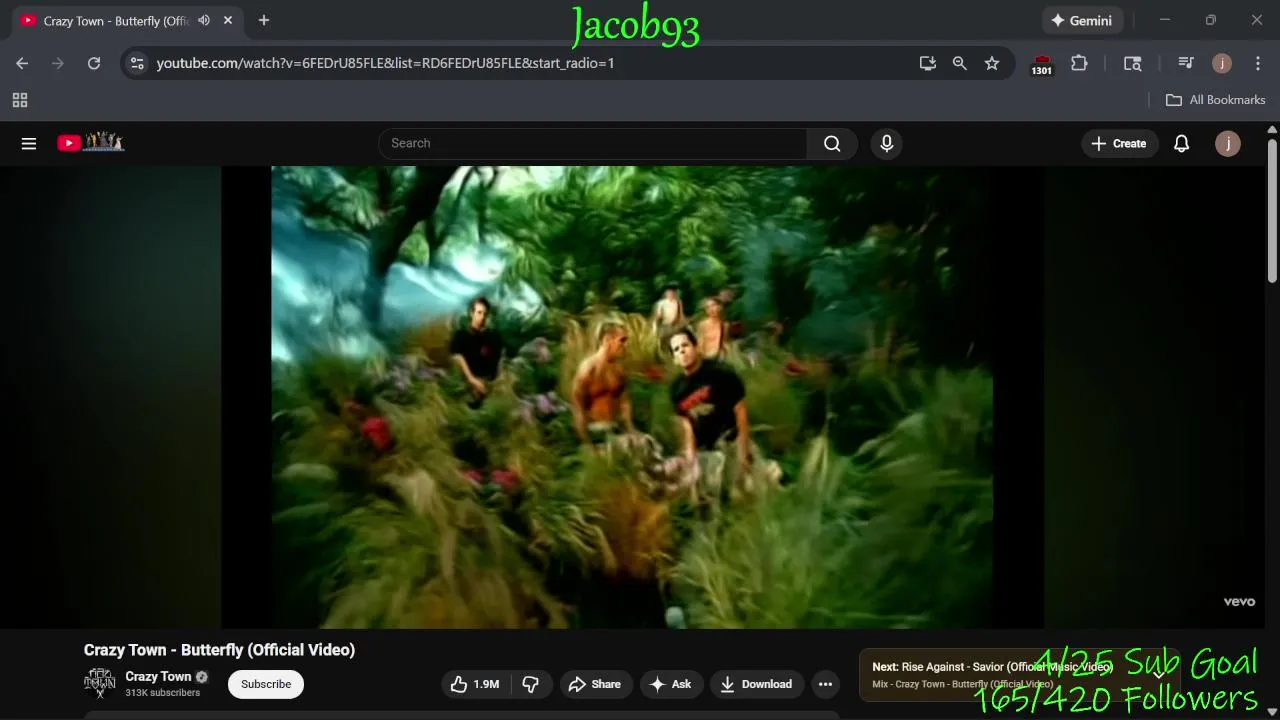The height and width of the screenshot is (720, 1280).
Task: Bookmark this page with the star
Action: (992, 63)
